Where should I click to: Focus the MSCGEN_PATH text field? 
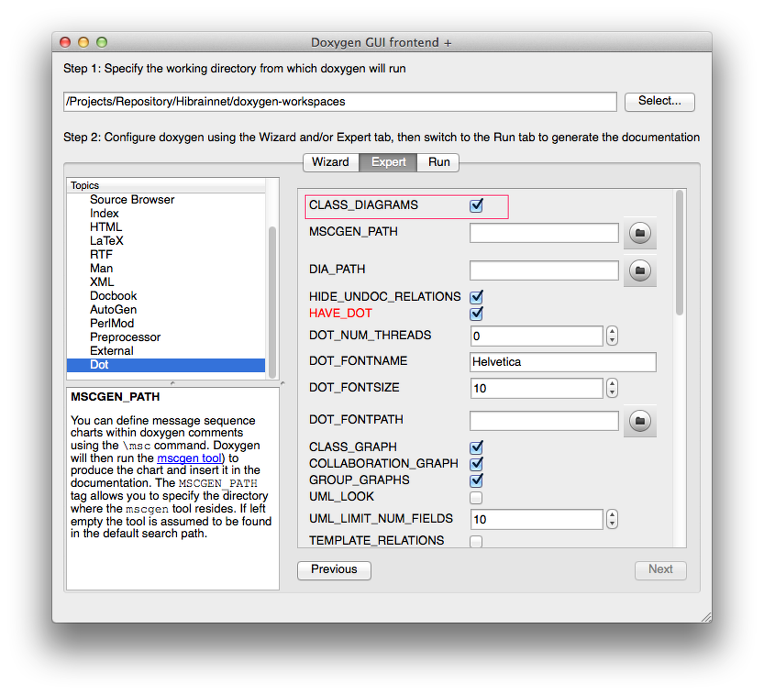coord(544,233)
